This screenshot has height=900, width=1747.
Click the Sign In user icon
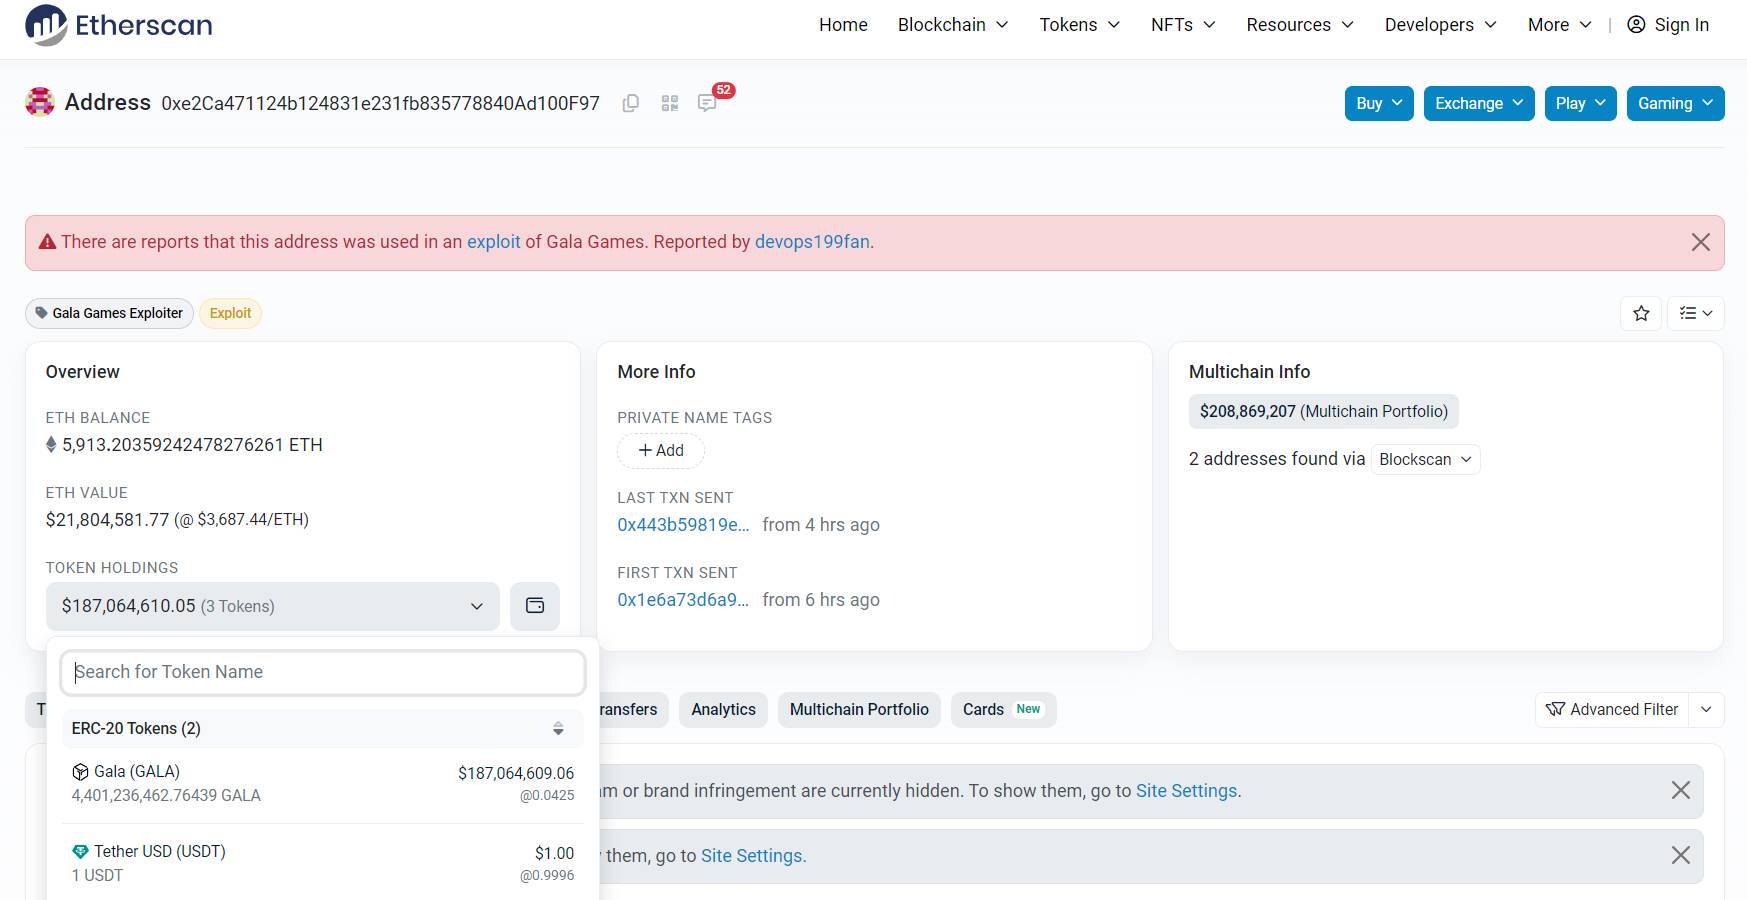(1636, 25)
